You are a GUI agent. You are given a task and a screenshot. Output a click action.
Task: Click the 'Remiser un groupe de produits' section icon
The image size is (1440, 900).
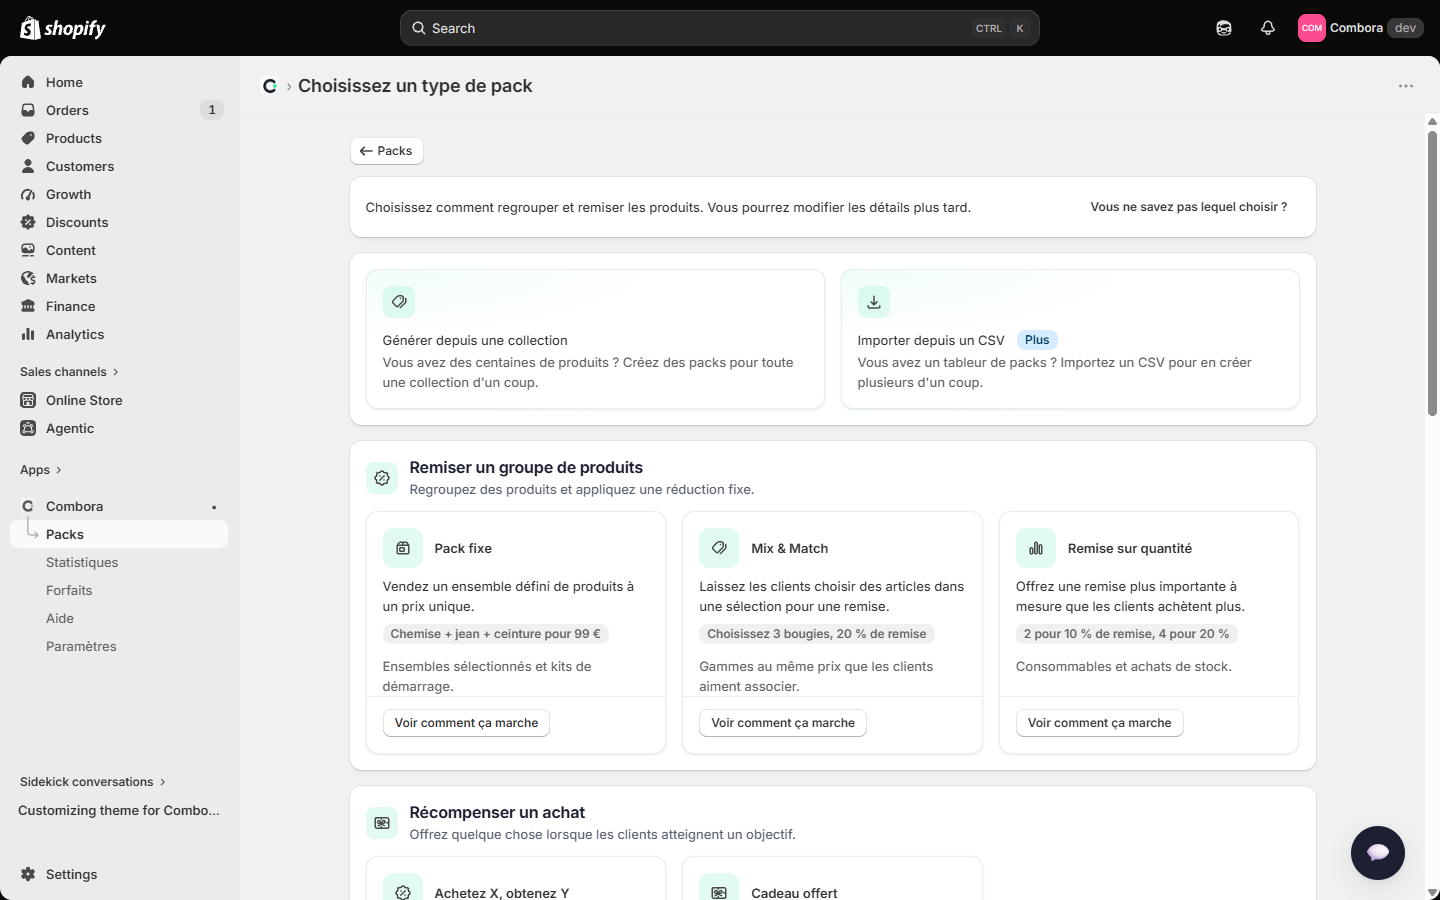pyautogui.click(x=382, y=478)
